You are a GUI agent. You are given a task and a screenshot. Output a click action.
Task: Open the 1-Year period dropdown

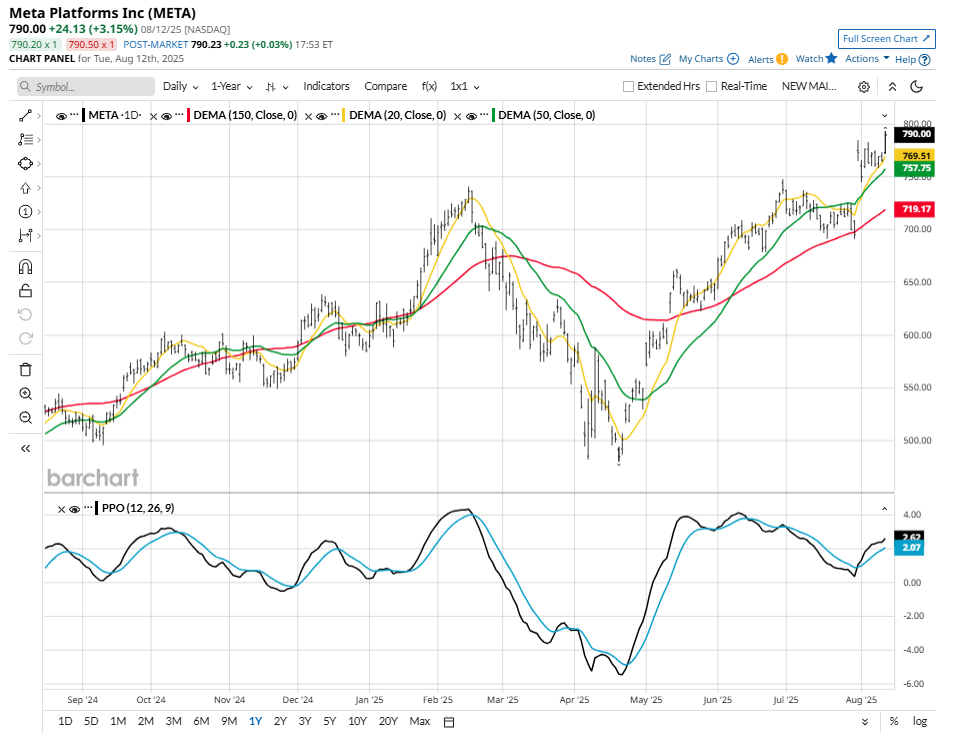(x=232, y=86)
